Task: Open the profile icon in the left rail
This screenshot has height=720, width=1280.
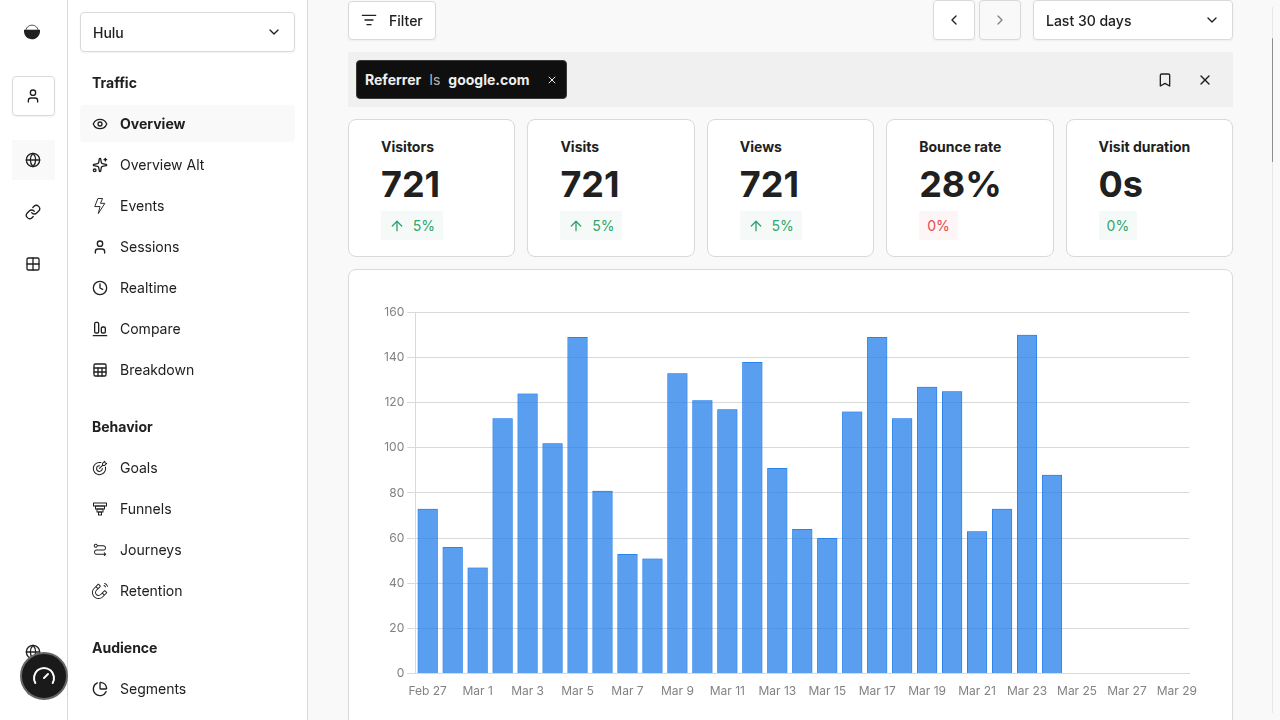Action: tap(33, 96)
